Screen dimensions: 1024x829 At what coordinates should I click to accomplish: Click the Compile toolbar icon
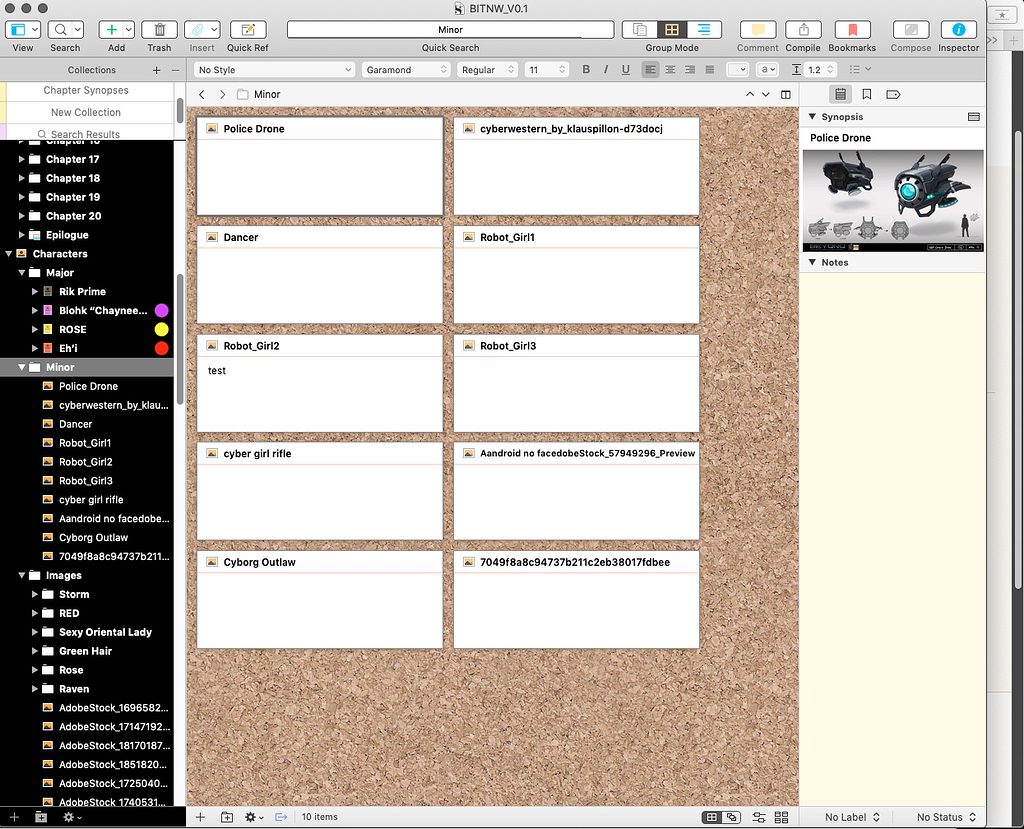tap(802, 30)
